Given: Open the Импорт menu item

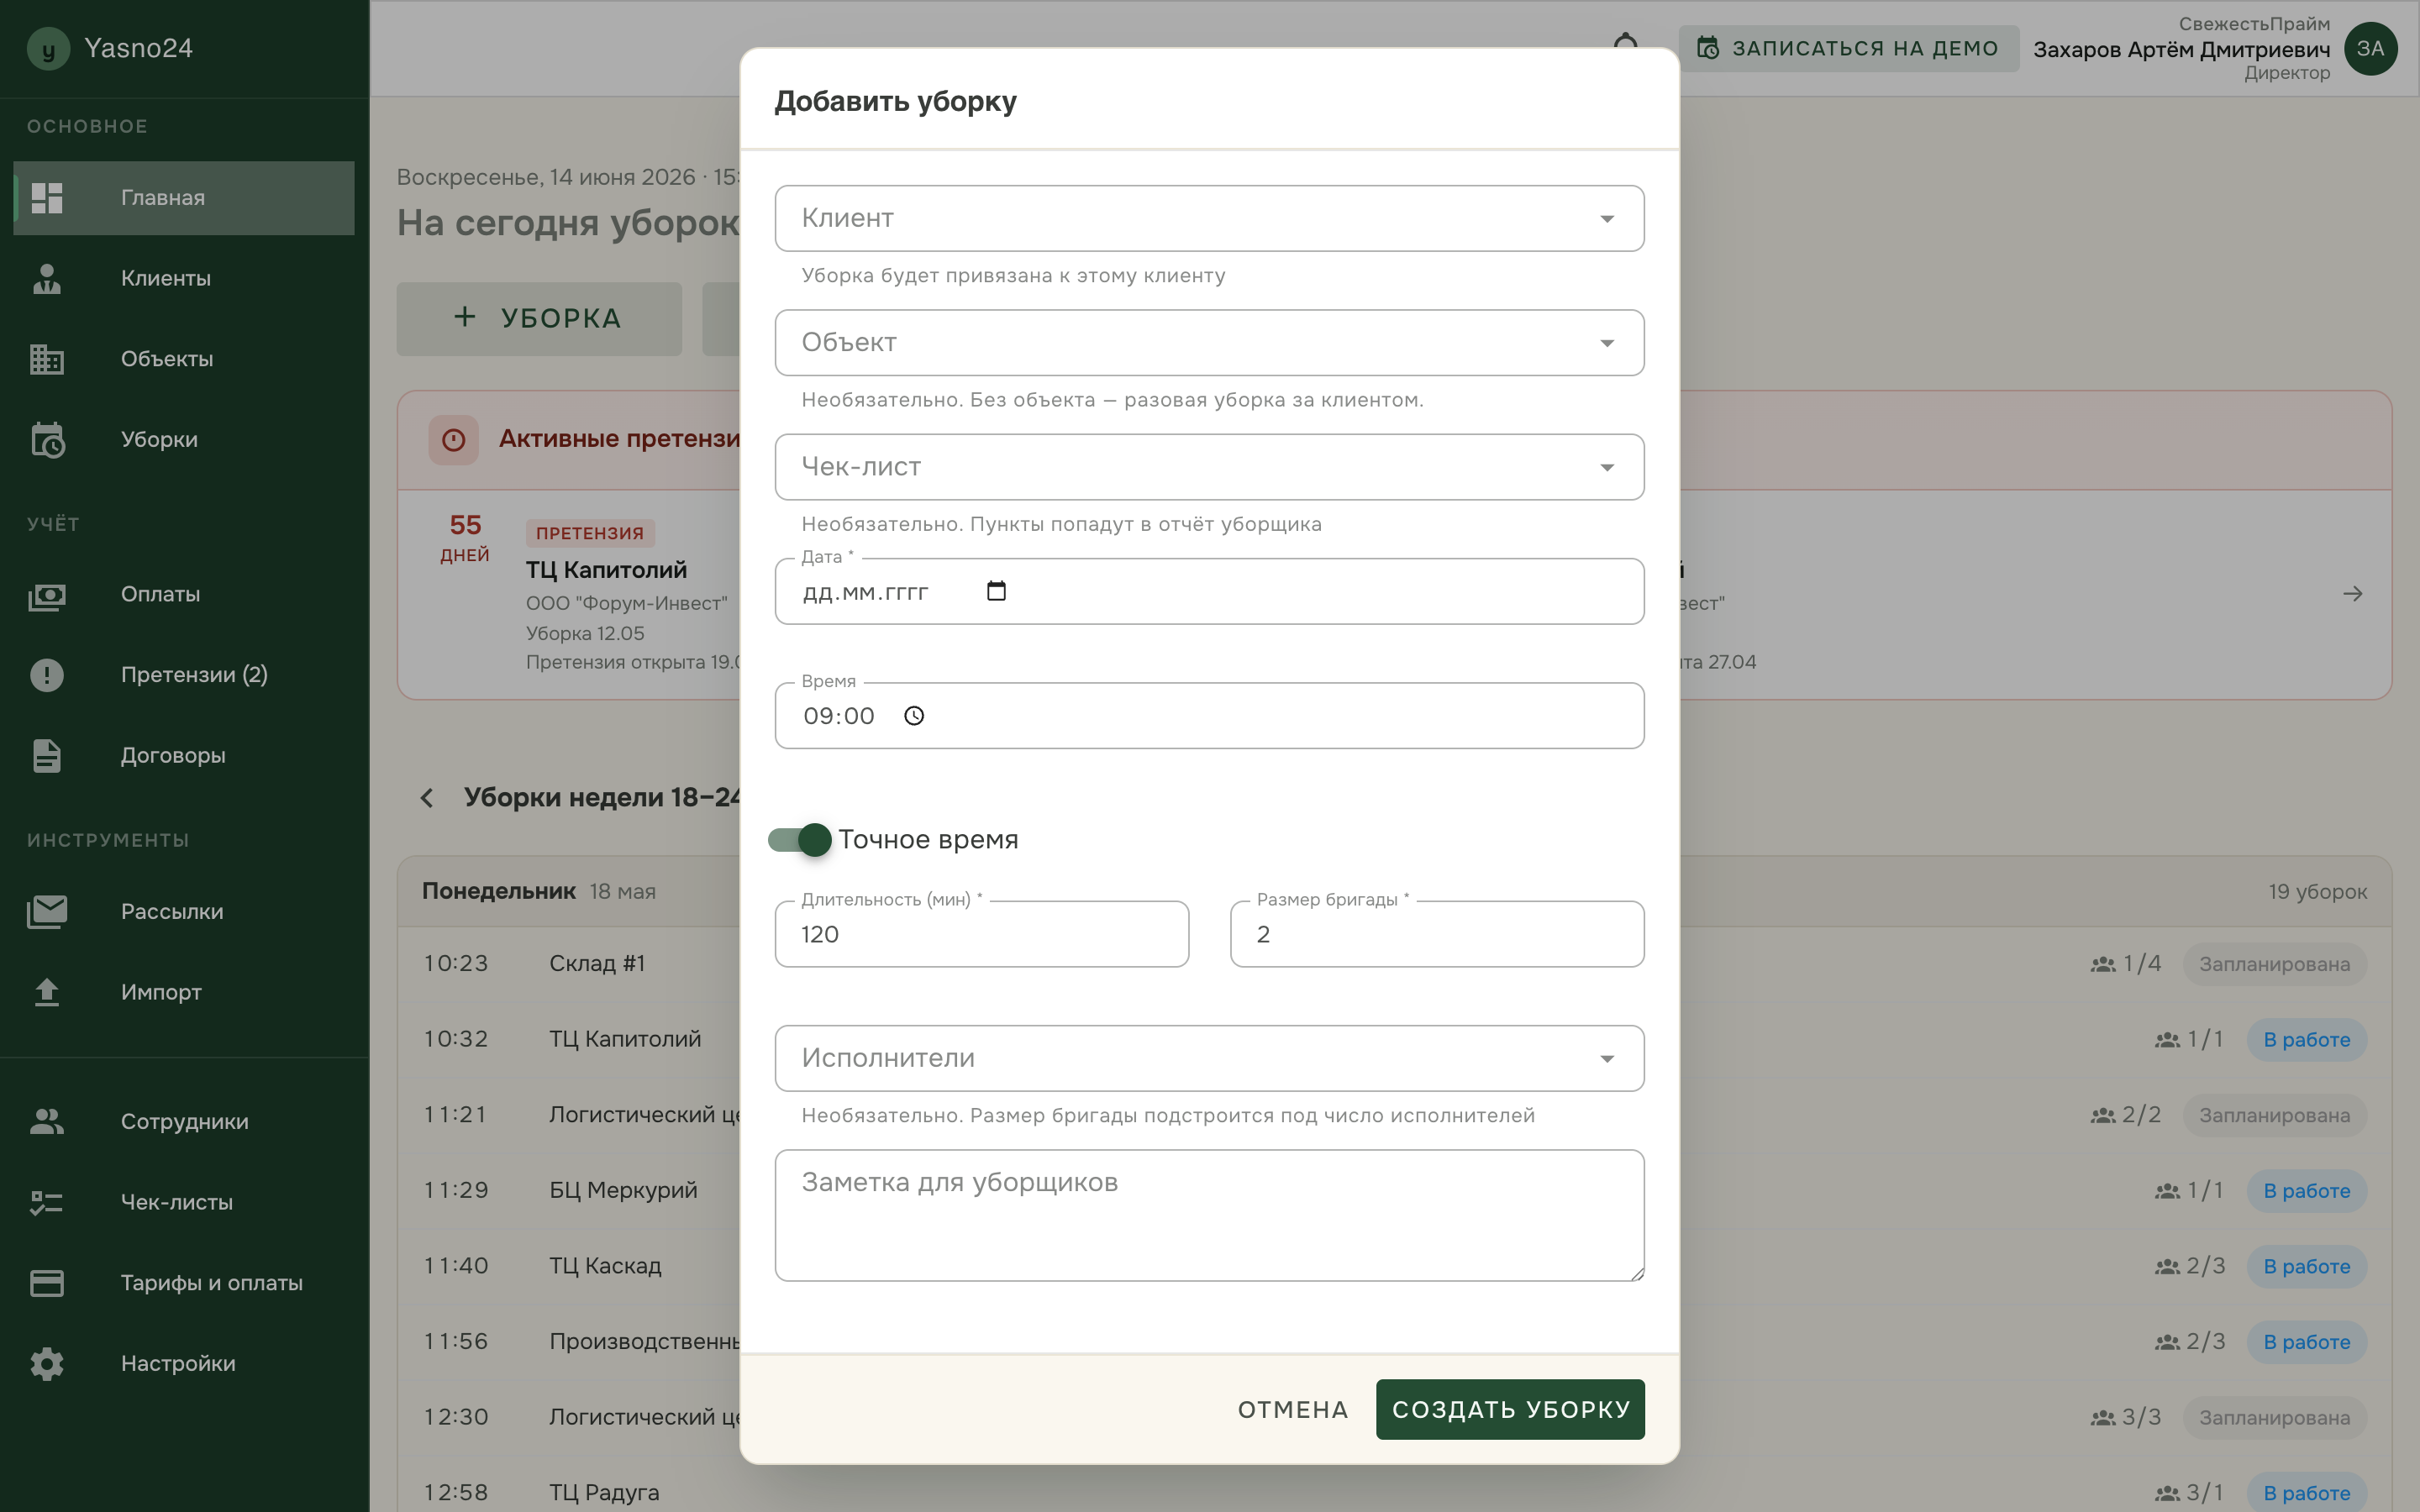Looking at the screenshot, I should (184, 992).
